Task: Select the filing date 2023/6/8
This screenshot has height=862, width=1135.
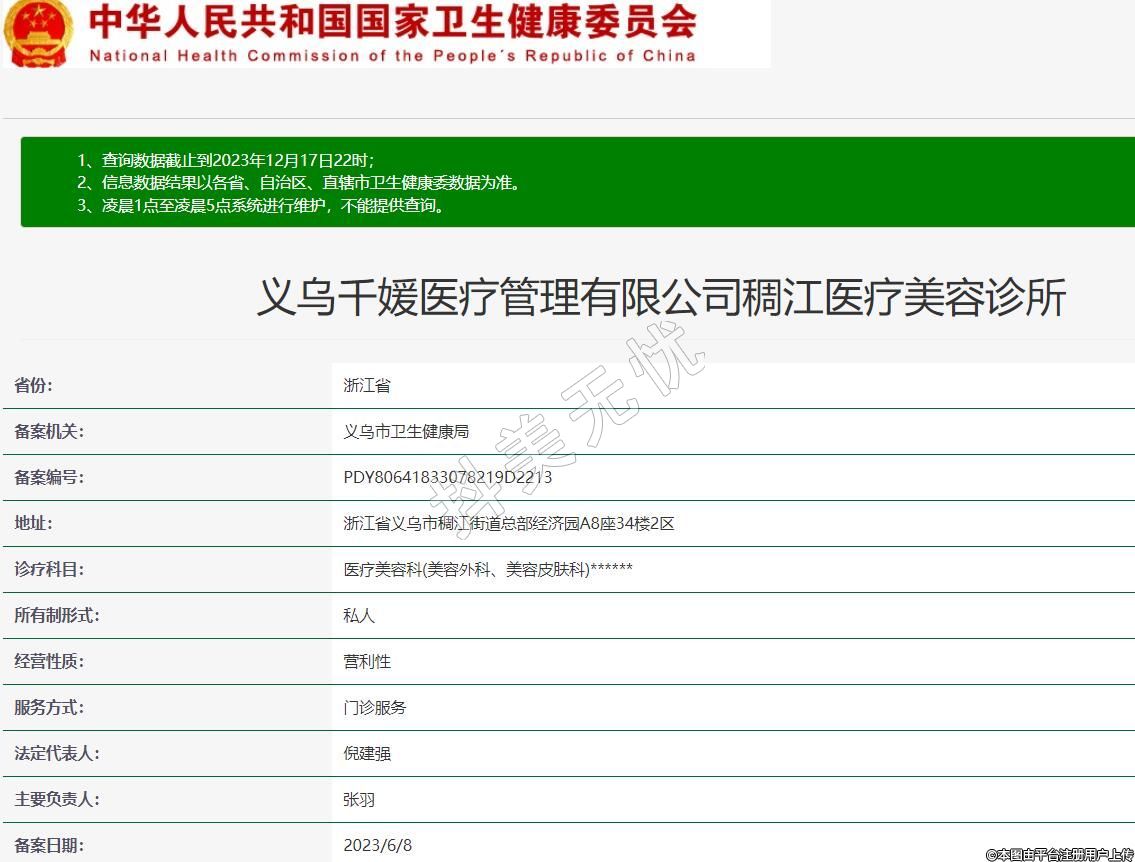Action: [377, 846]
